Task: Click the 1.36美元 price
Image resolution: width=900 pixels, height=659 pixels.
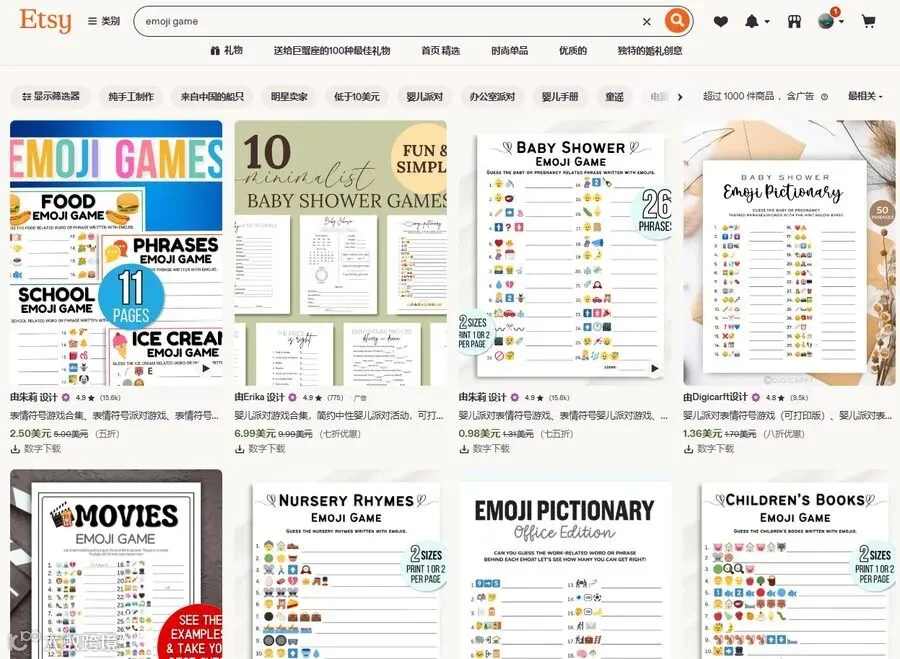Action: coord(704,433)
